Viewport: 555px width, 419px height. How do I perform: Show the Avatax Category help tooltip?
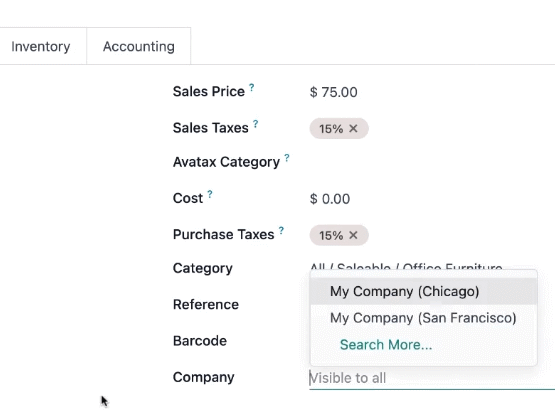click(x=287, y=158)
